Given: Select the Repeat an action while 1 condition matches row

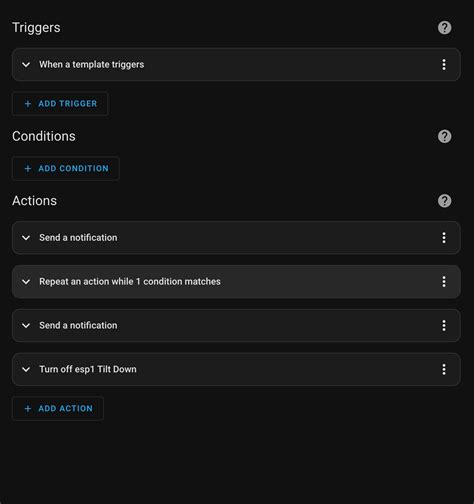Looking at the screenshot, I should [236, 282].
